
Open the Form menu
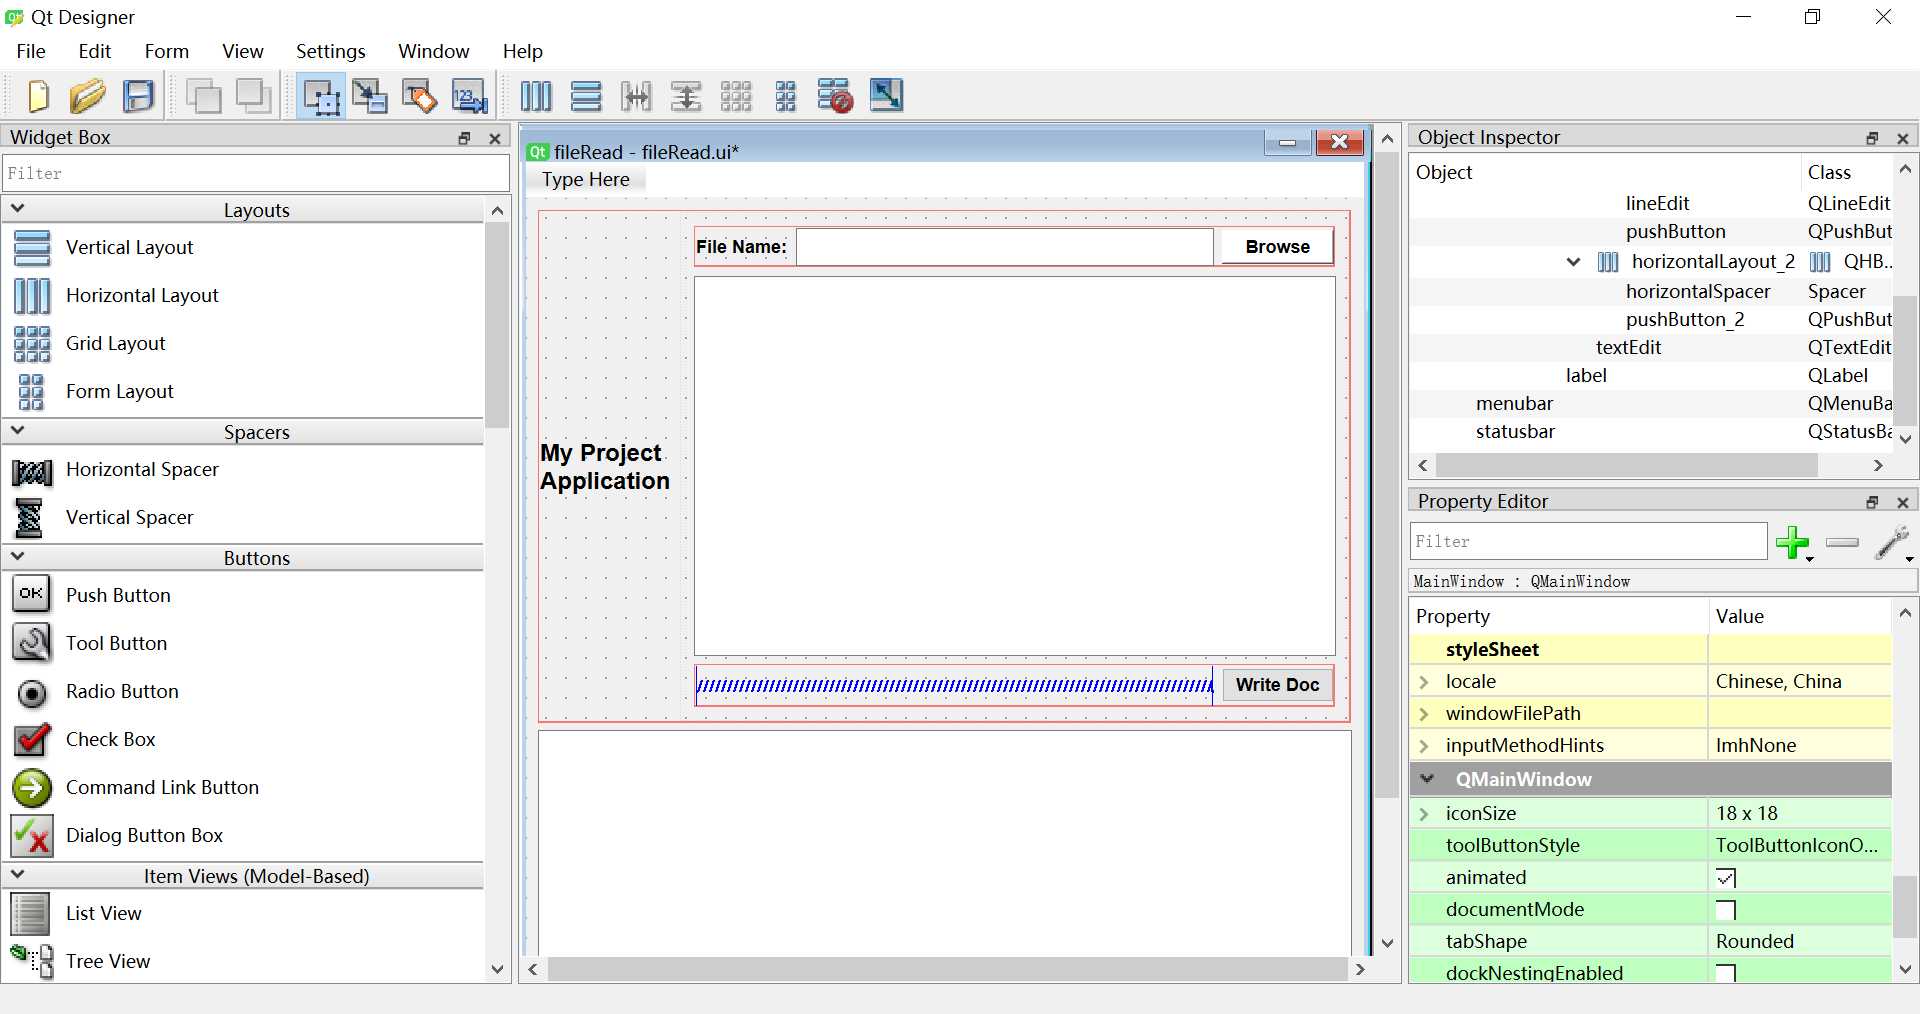coord(166,51)
